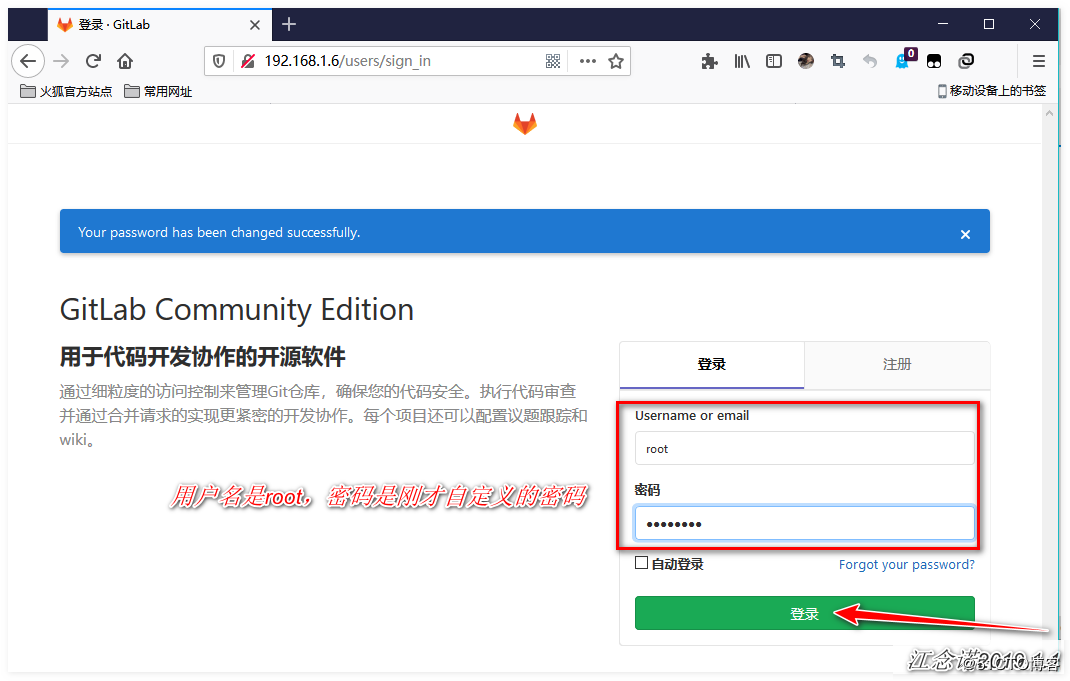Open the Firefox hamburger menu
Viewport: 1070px width, 681px height.
[x=1039, y=61]
